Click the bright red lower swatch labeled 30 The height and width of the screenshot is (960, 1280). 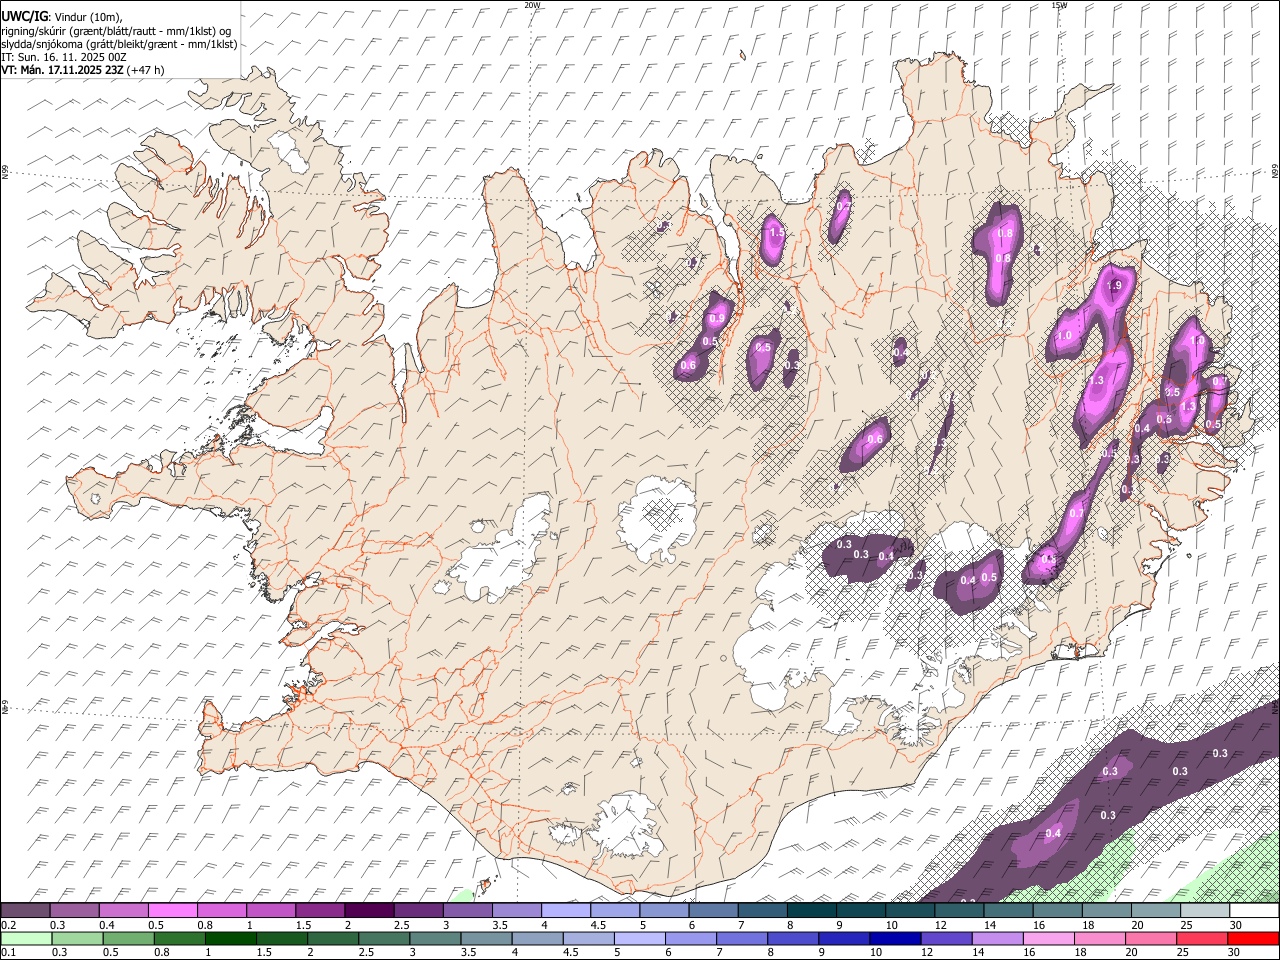[x=1254, y=938]
